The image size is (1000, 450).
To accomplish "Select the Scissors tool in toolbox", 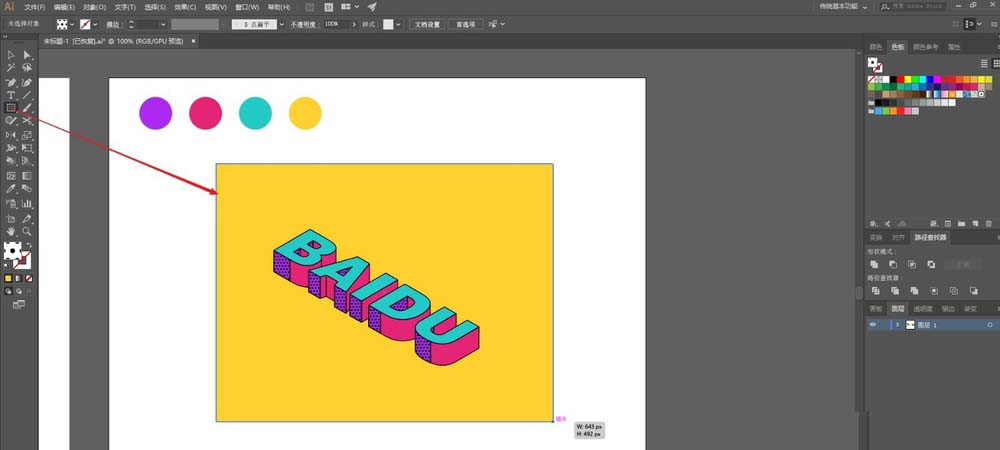I will 27,120.
